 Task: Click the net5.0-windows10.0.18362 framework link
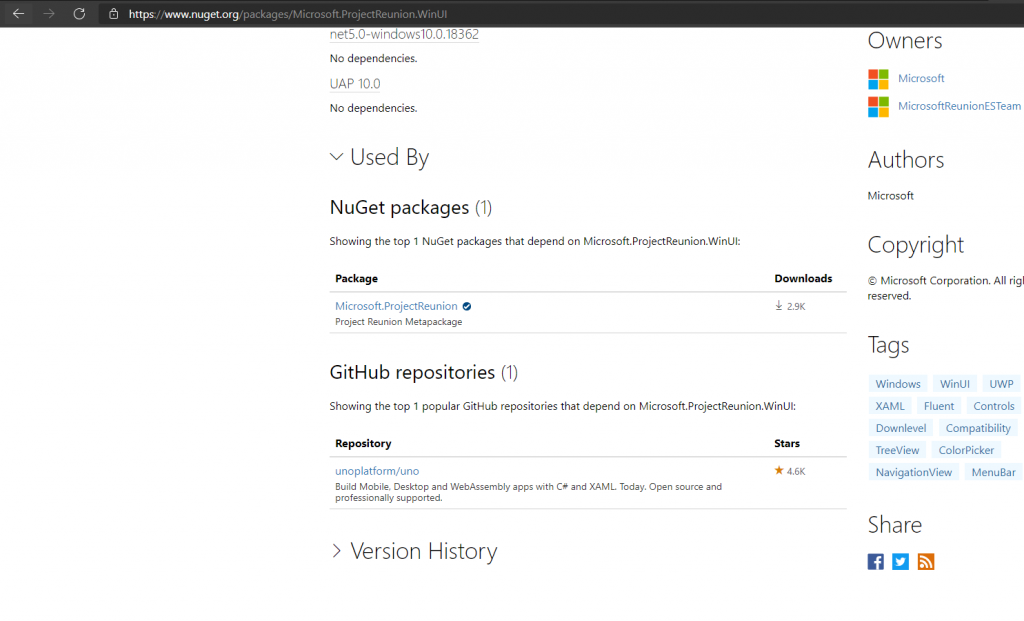click(x=404, y=34)
